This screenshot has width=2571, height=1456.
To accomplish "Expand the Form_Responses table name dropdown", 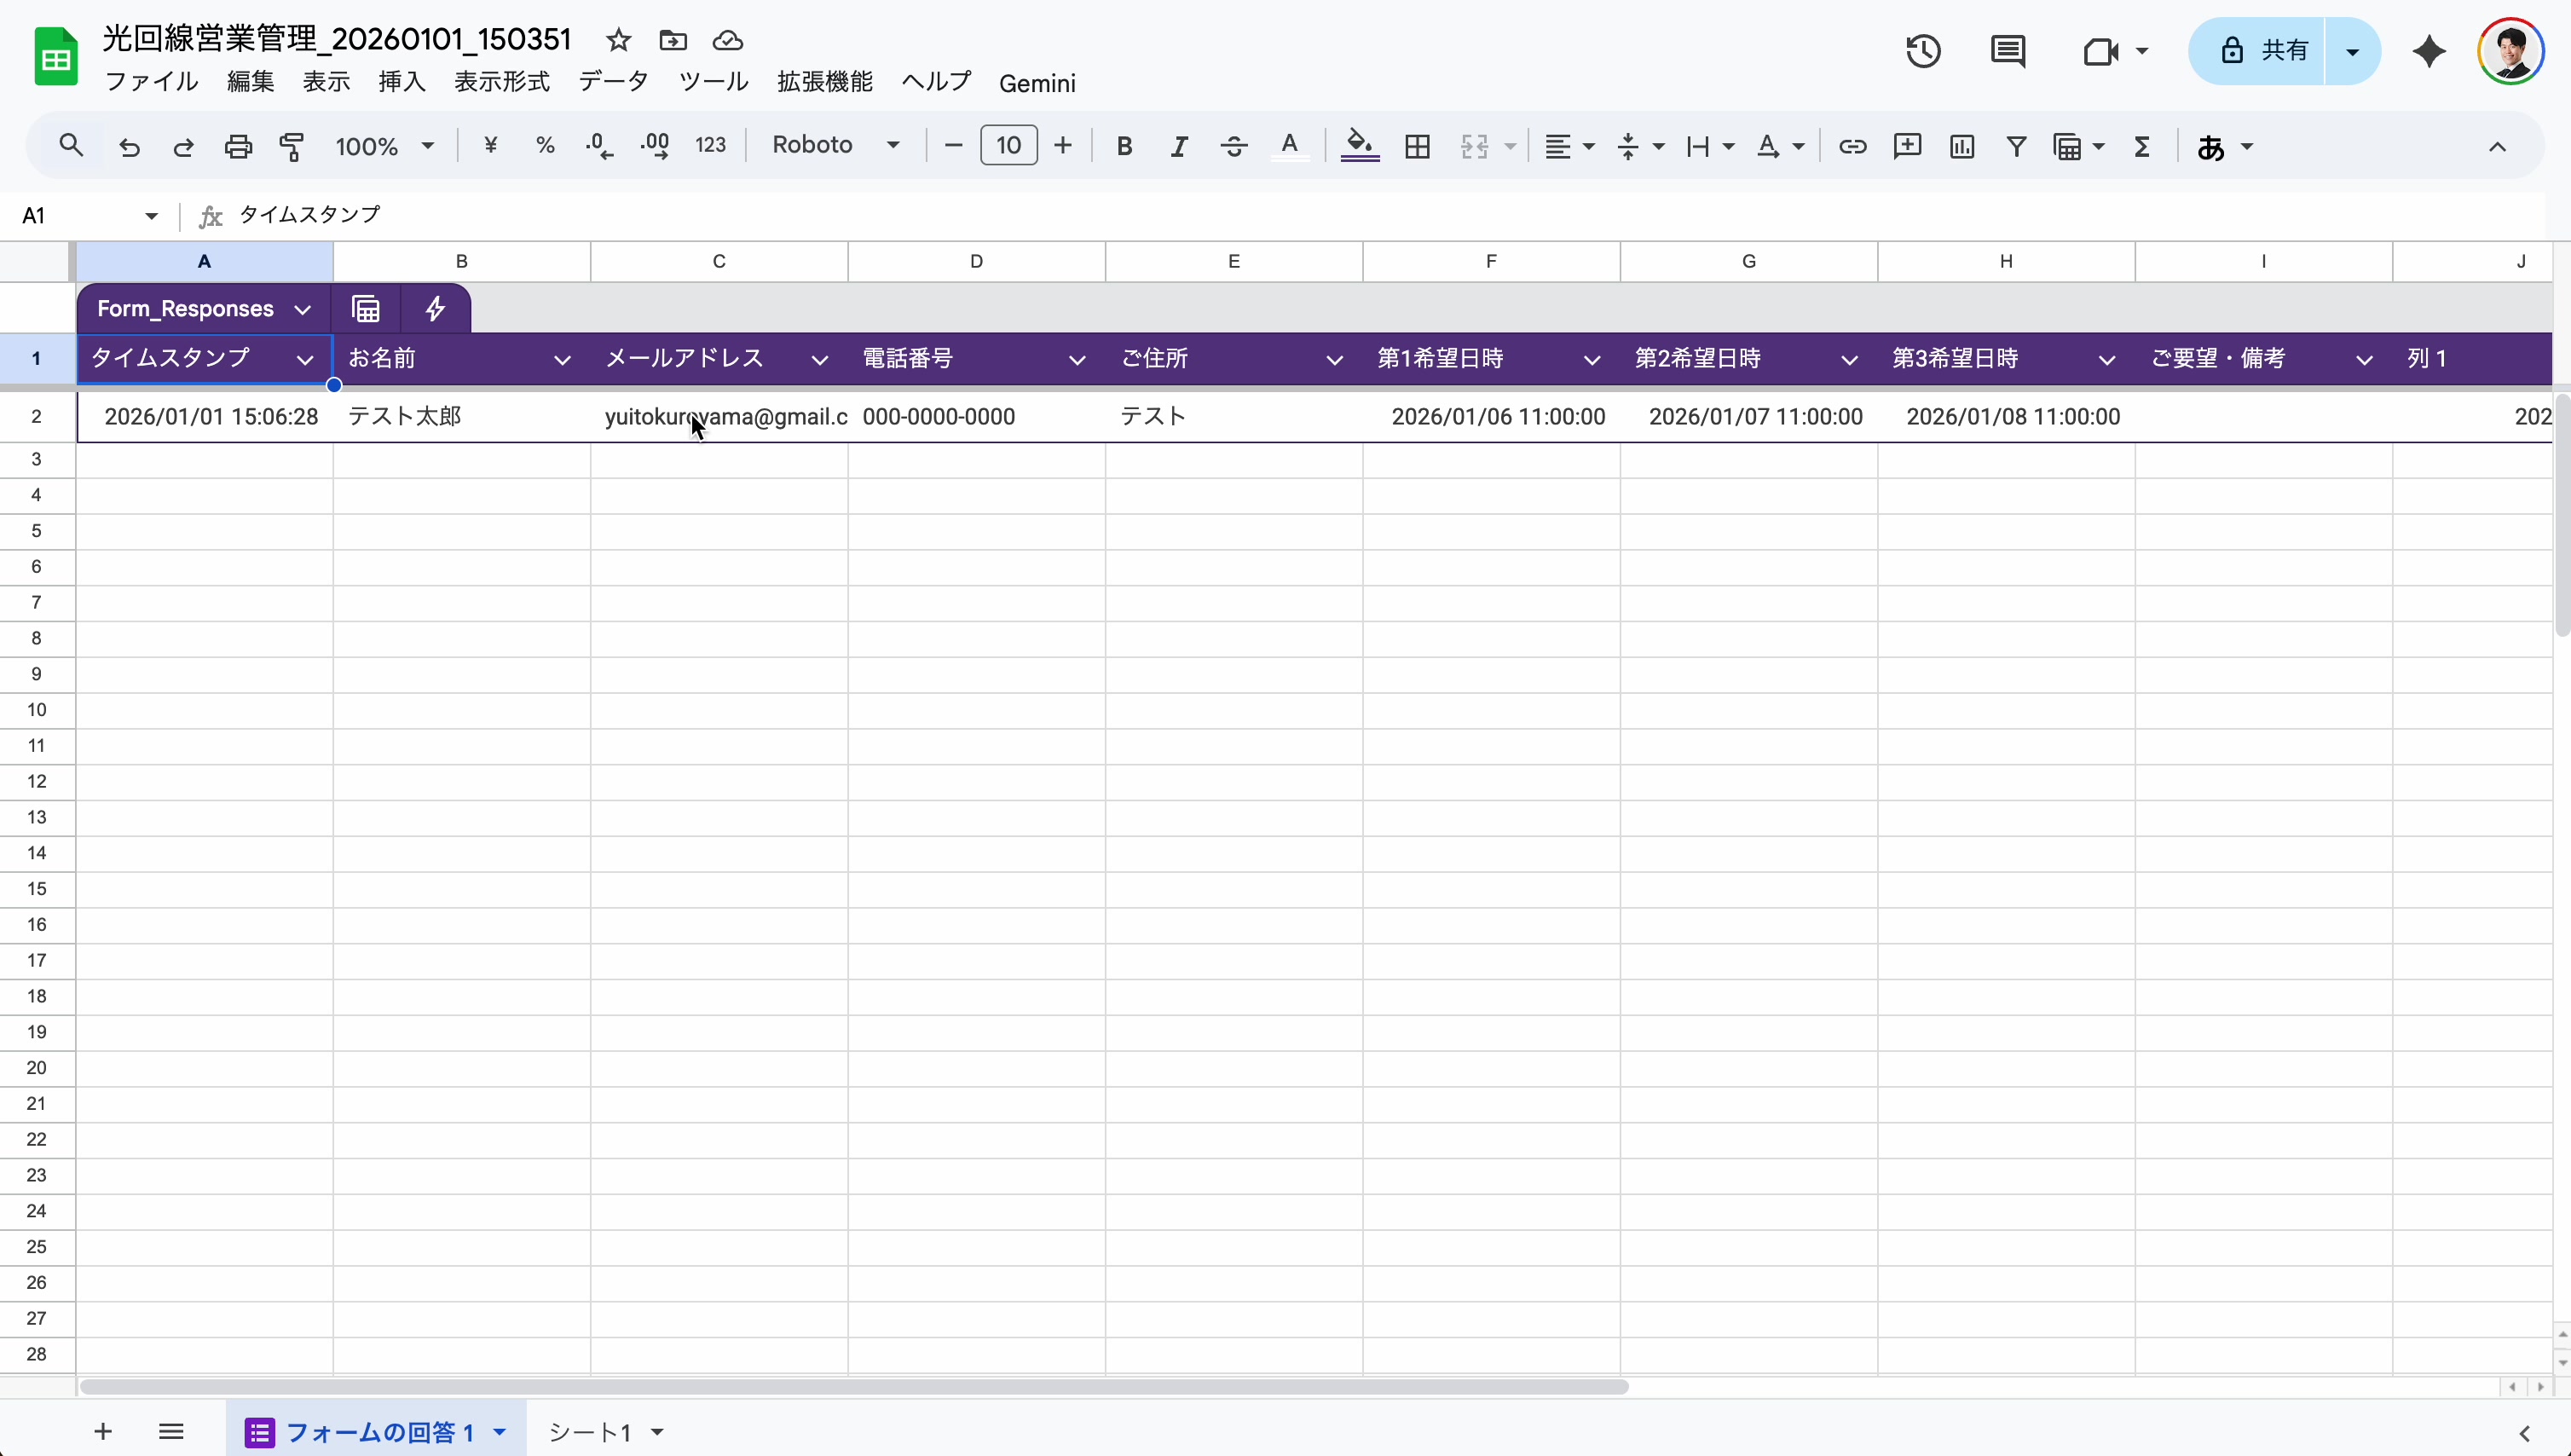I will [302, 310].
